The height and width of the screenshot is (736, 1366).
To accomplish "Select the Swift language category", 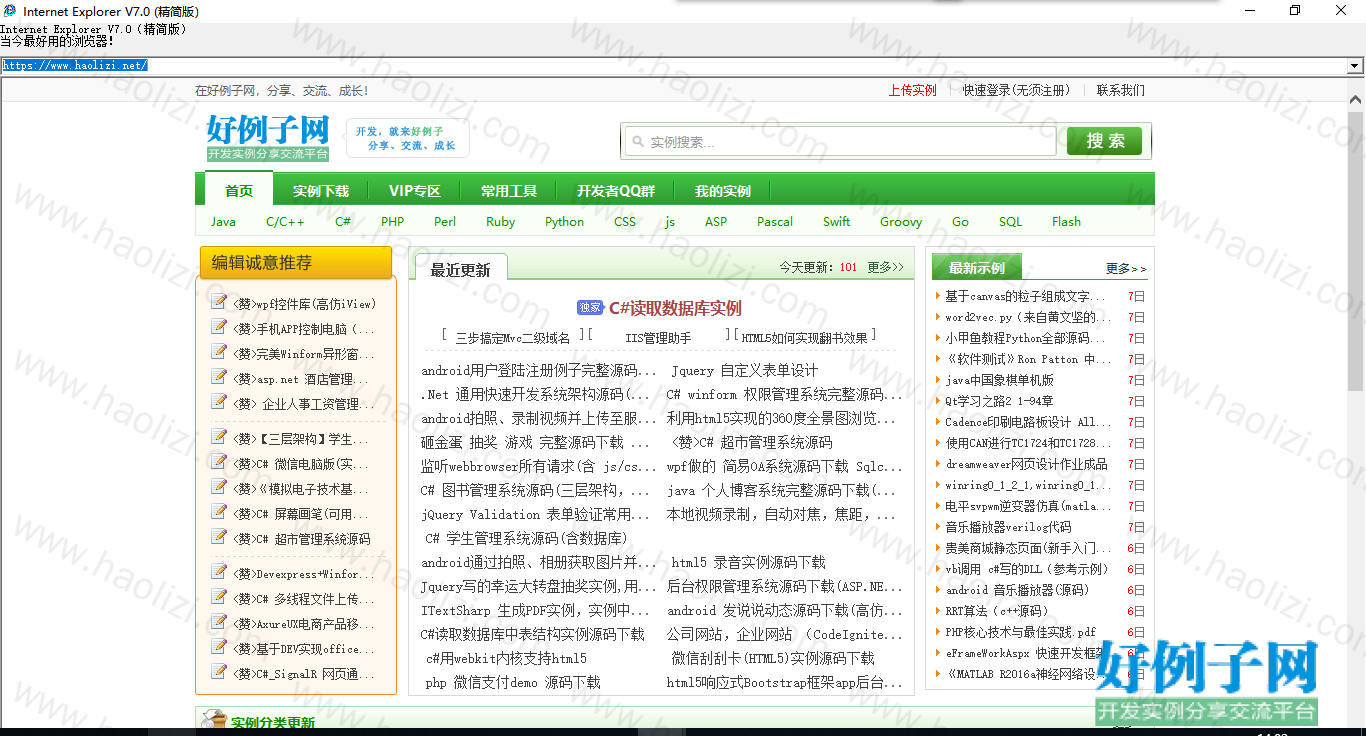I will point(837,222).
